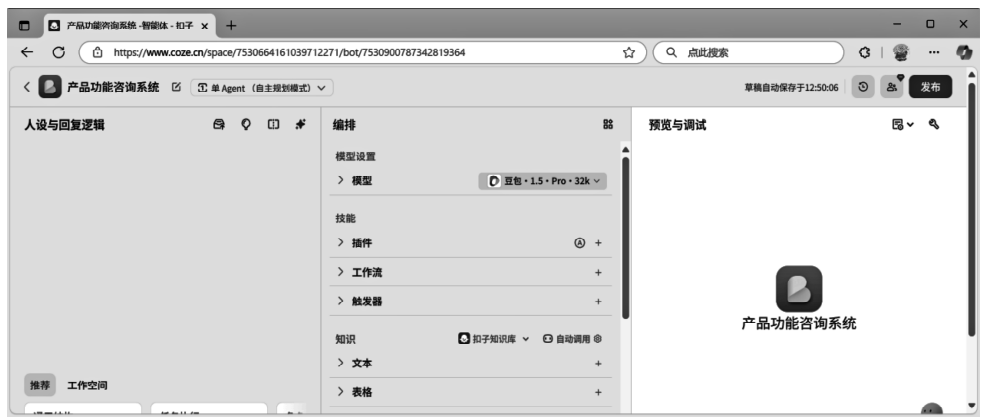Screen dimensions: 986x420
Task: Open the version history clock icon
Action: click(x=863, y=87)
